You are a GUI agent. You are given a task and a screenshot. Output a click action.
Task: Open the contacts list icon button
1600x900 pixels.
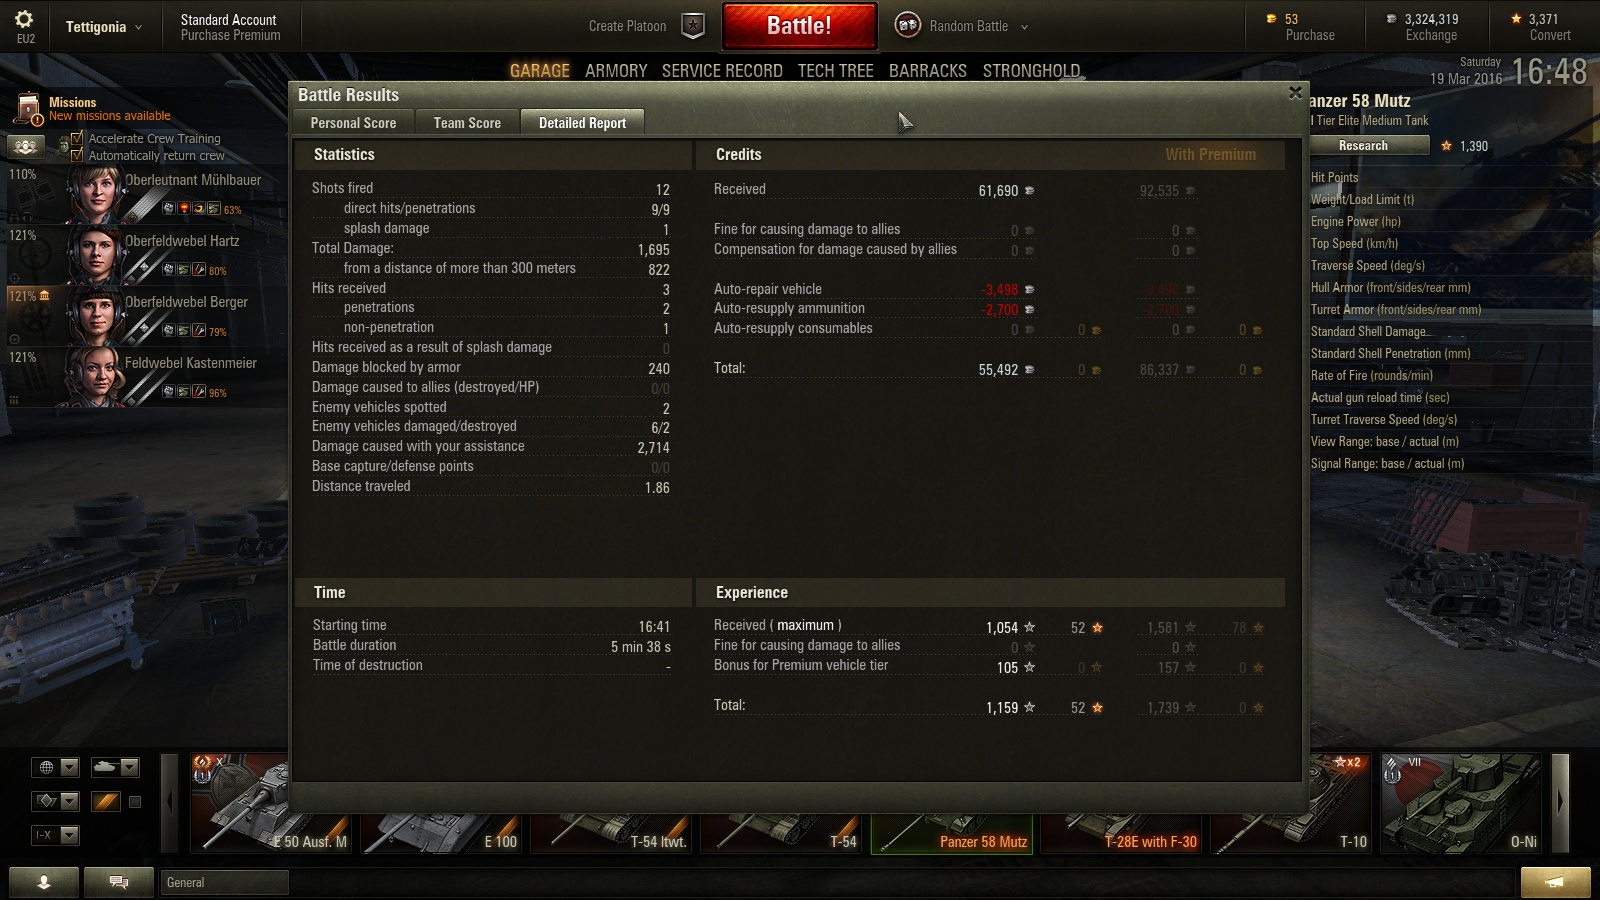tap(44, 881)
